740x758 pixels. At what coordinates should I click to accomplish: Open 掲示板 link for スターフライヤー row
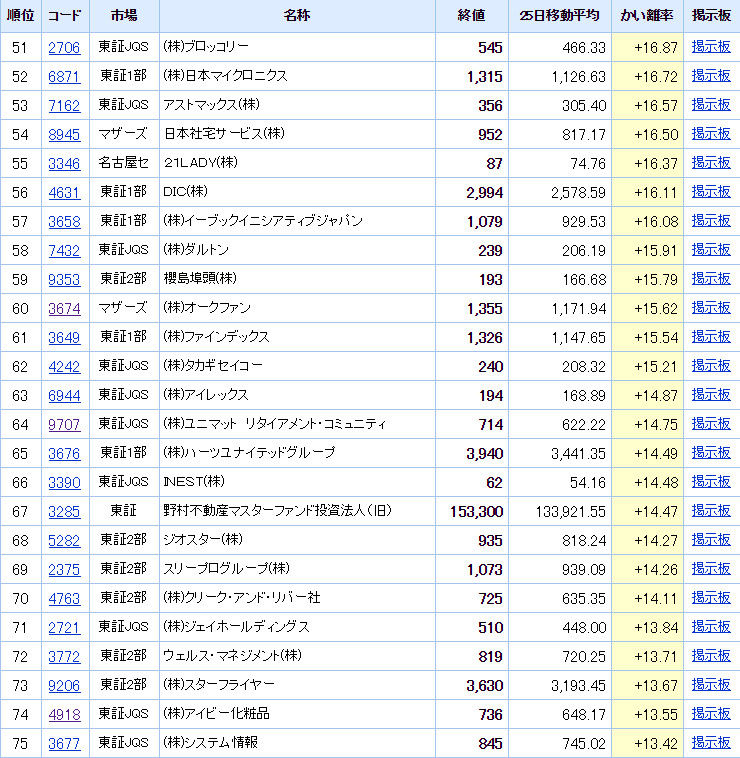(711, 685)
